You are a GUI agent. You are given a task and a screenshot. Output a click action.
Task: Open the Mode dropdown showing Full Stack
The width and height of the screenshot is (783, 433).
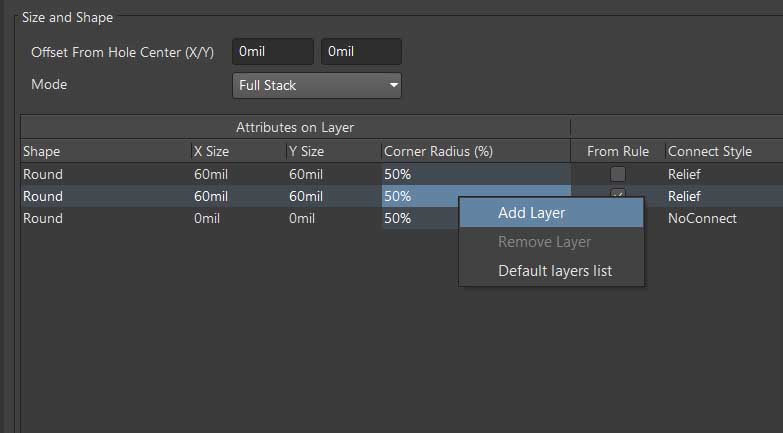tap(316, 86)
